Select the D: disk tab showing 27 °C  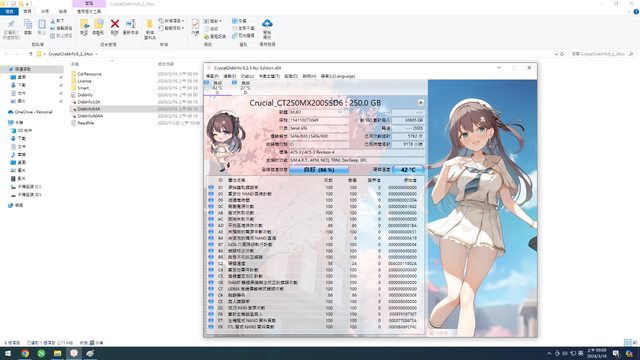245,87
